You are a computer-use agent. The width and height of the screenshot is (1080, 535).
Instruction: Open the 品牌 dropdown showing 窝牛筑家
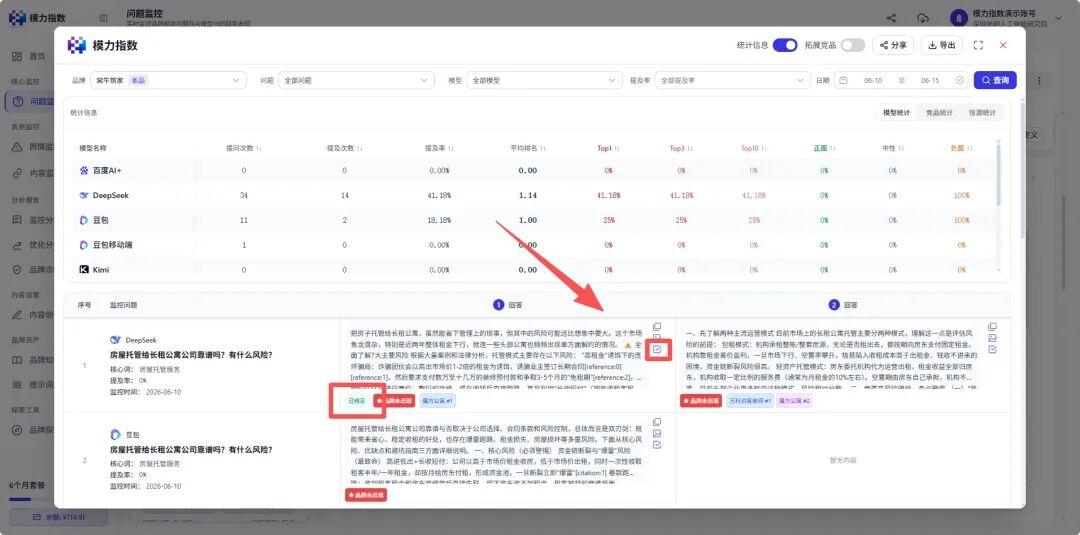point(168,81)
